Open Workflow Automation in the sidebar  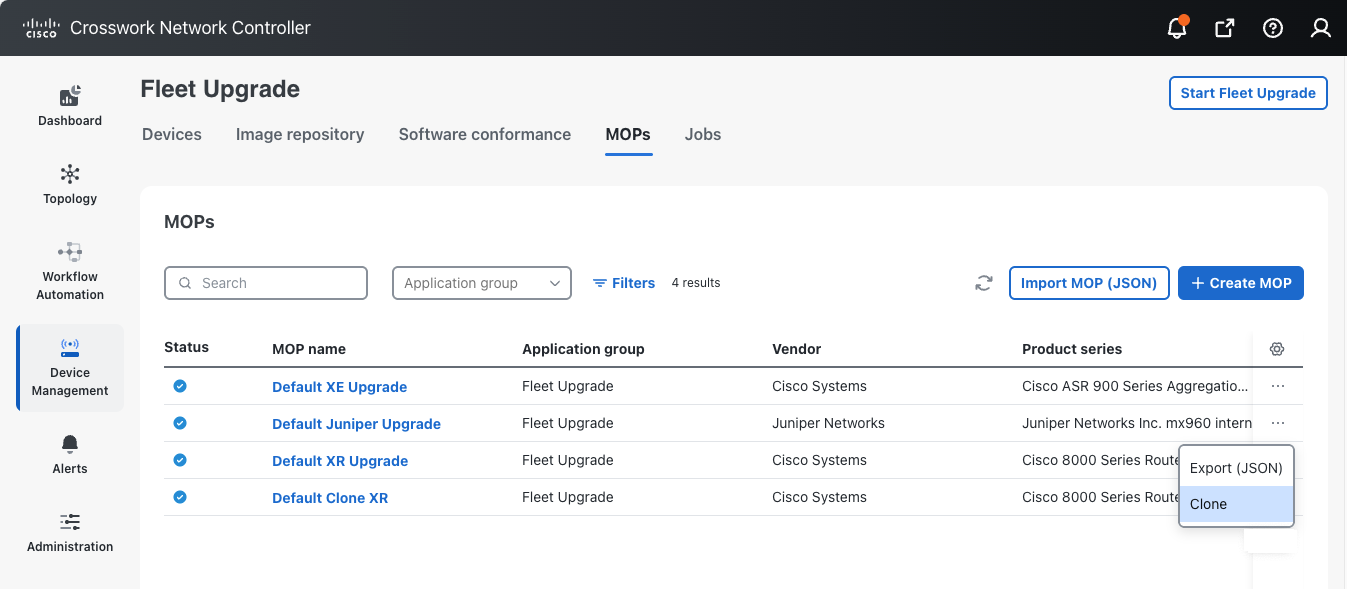coord(70,271)
